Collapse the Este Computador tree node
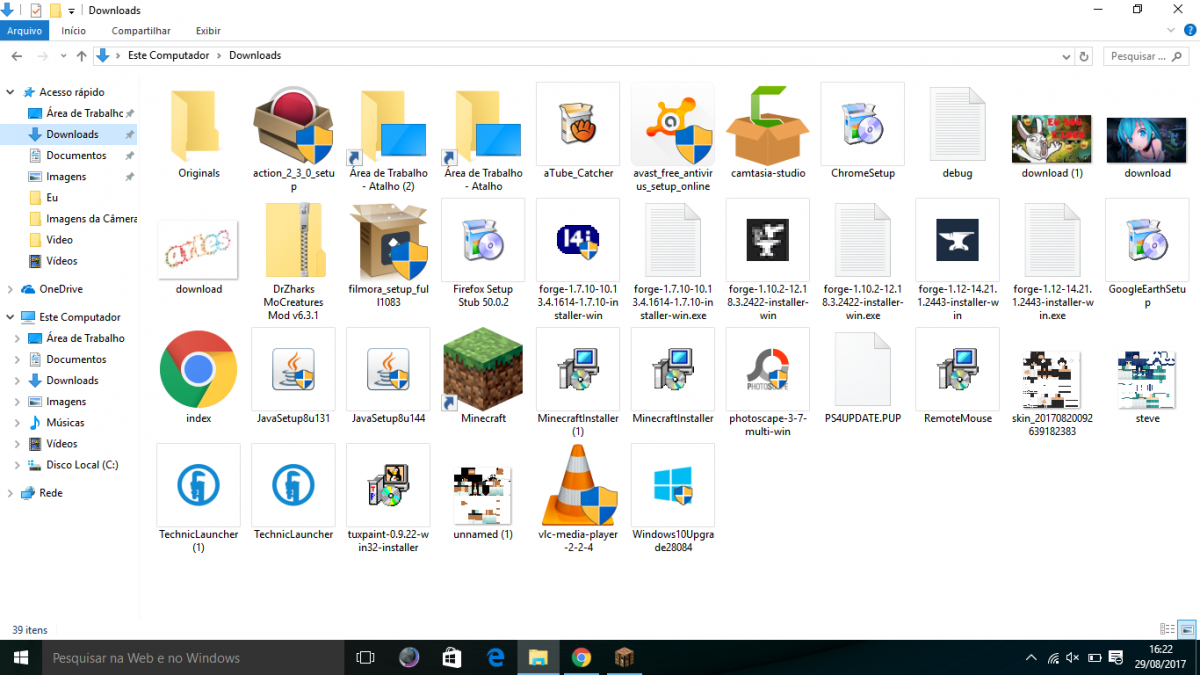The height and width of the screenshot is (675, 1200). [x=10, y=317]
